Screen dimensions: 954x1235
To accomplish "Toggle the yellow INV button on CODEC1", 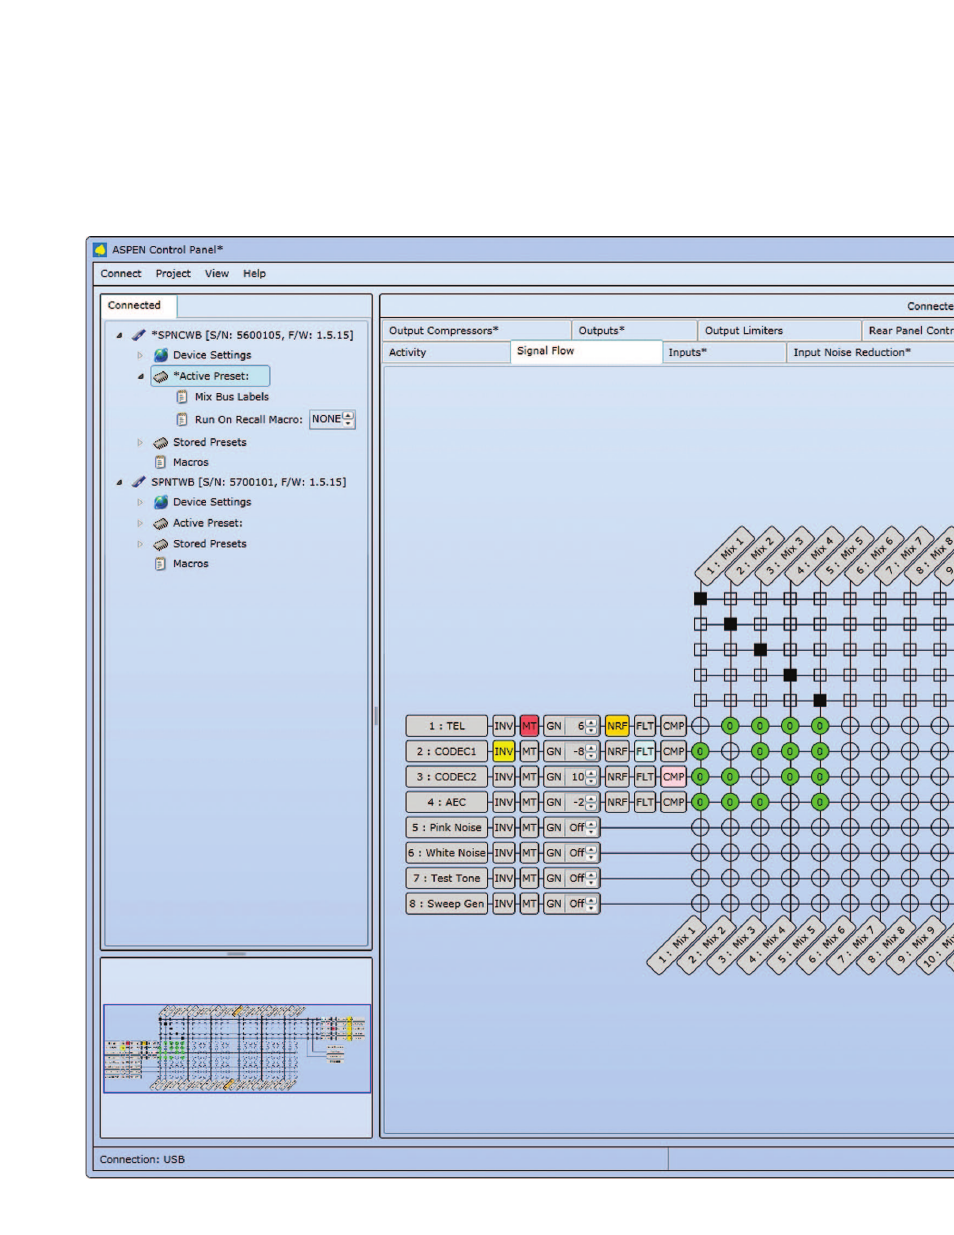I will (503, 751).
